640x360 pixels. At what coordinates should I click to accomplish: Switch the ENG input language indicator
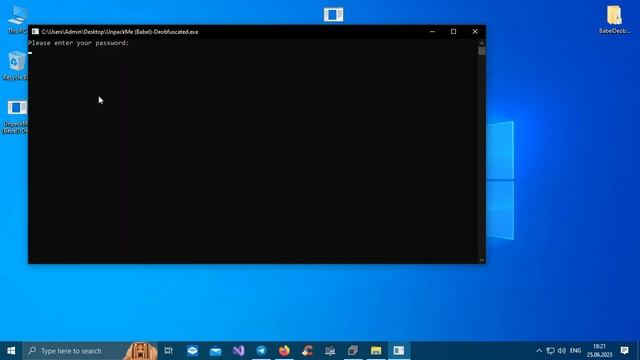tap(576, 351)
